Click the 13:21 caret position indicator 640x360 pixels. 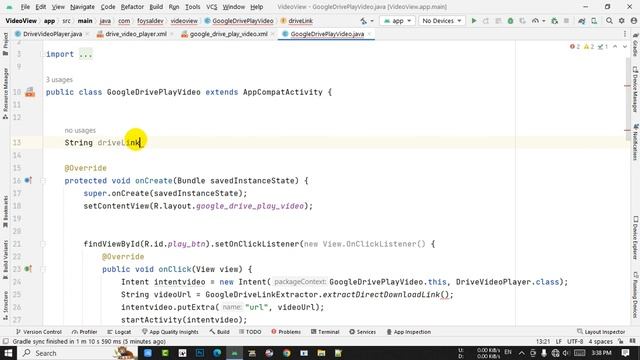coord(543,342)
